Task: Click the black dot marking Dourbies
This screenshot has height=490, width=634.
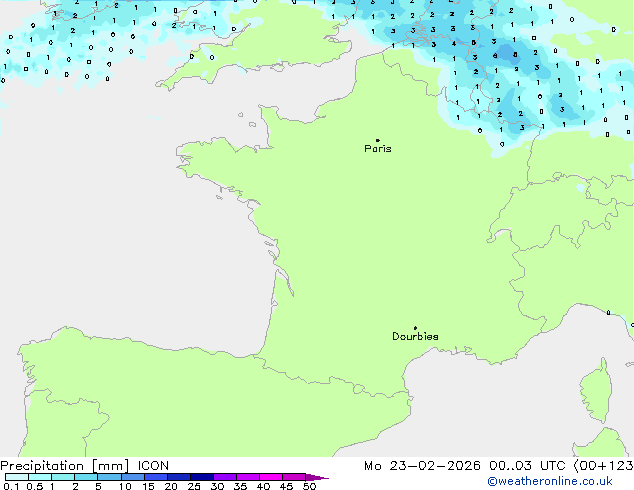Action: coord(415,328)
